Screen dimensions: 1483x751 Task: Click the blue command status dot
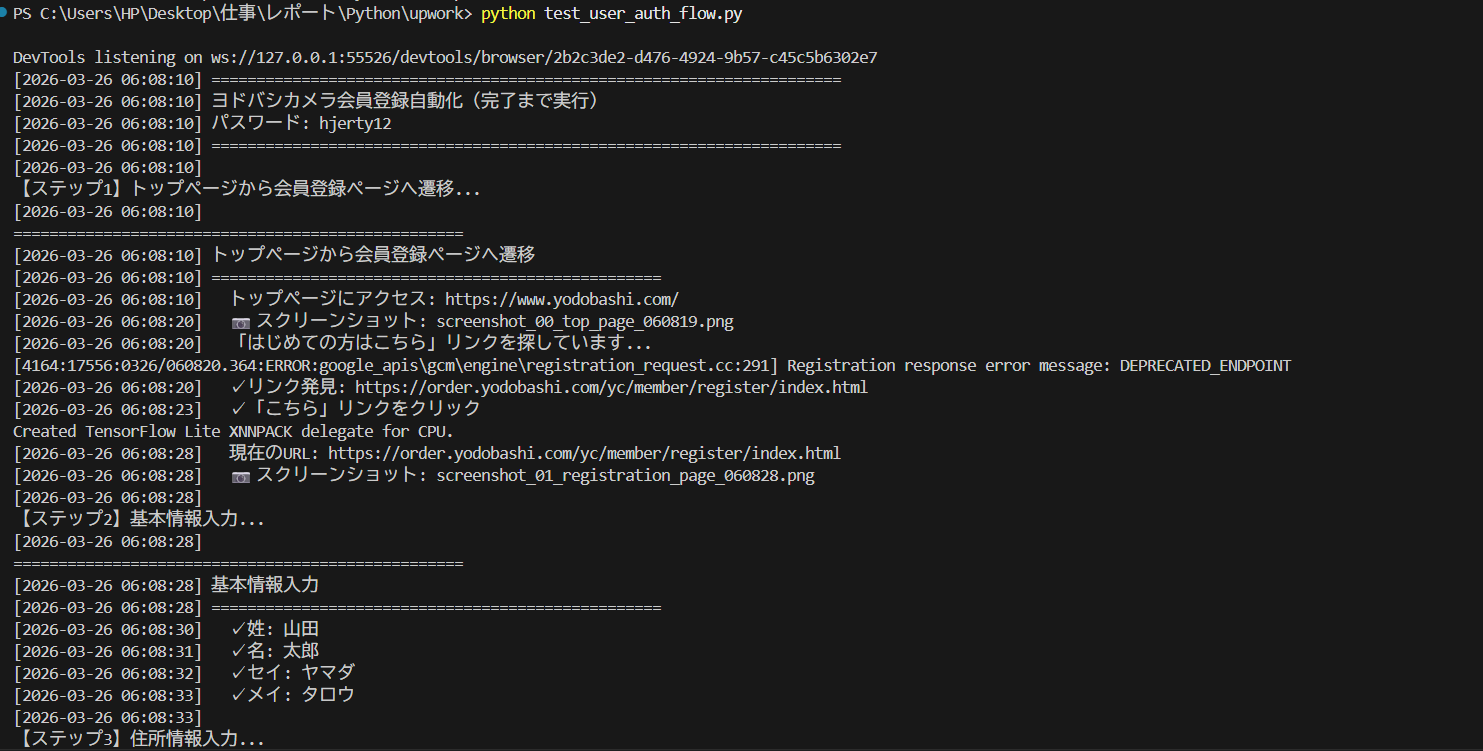5,14
